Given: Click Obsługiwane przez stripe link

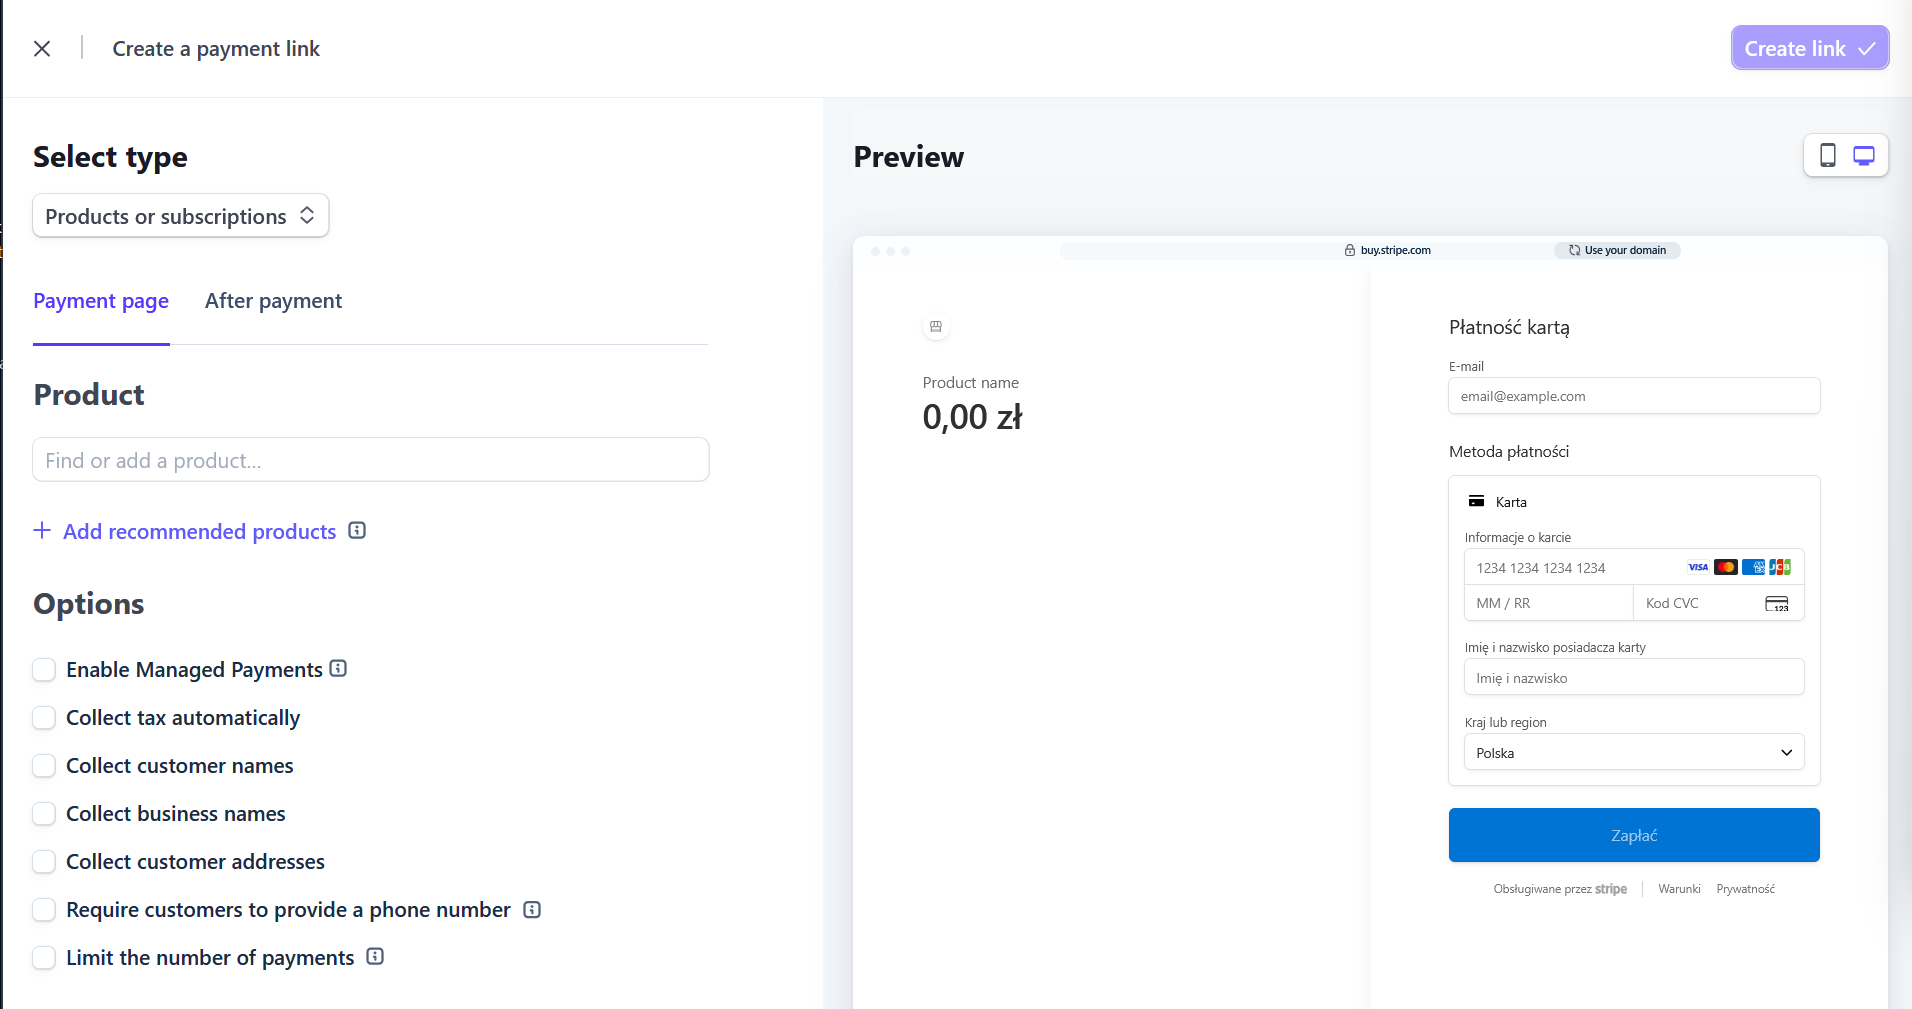Looking at the screenshot, I should click(1560, 889).
